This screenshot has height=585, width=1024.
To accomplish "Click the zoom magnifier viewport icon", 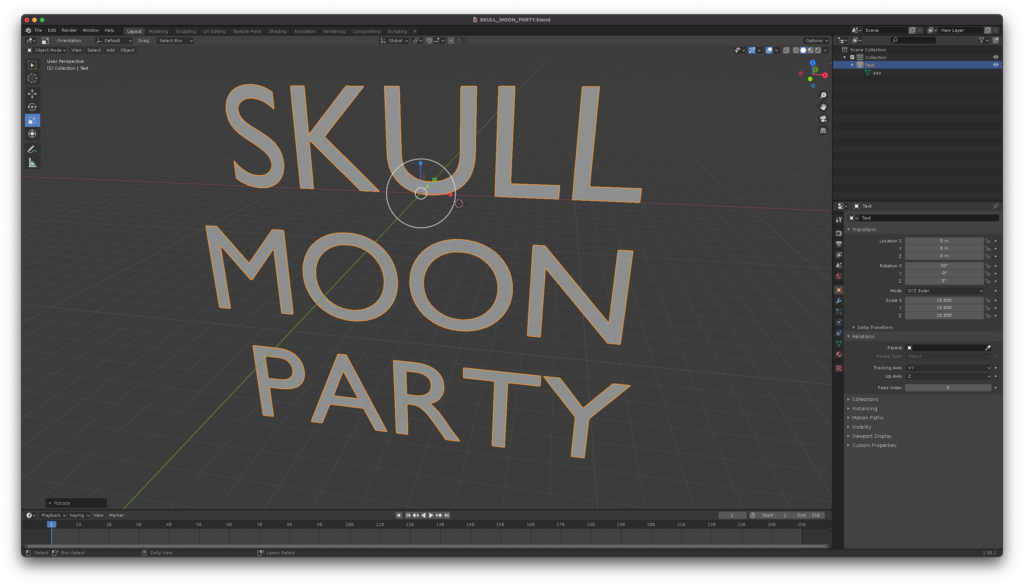I will point(822,95).
